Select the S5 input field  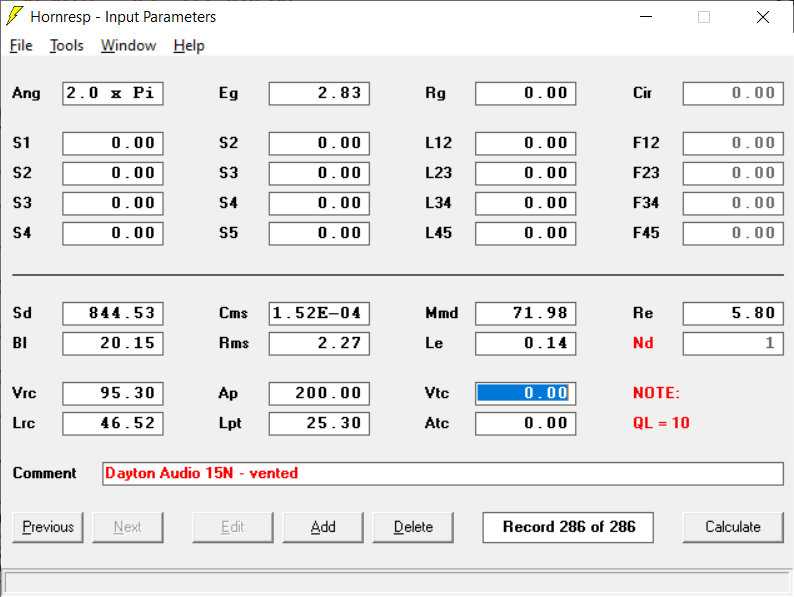point(319,233)
